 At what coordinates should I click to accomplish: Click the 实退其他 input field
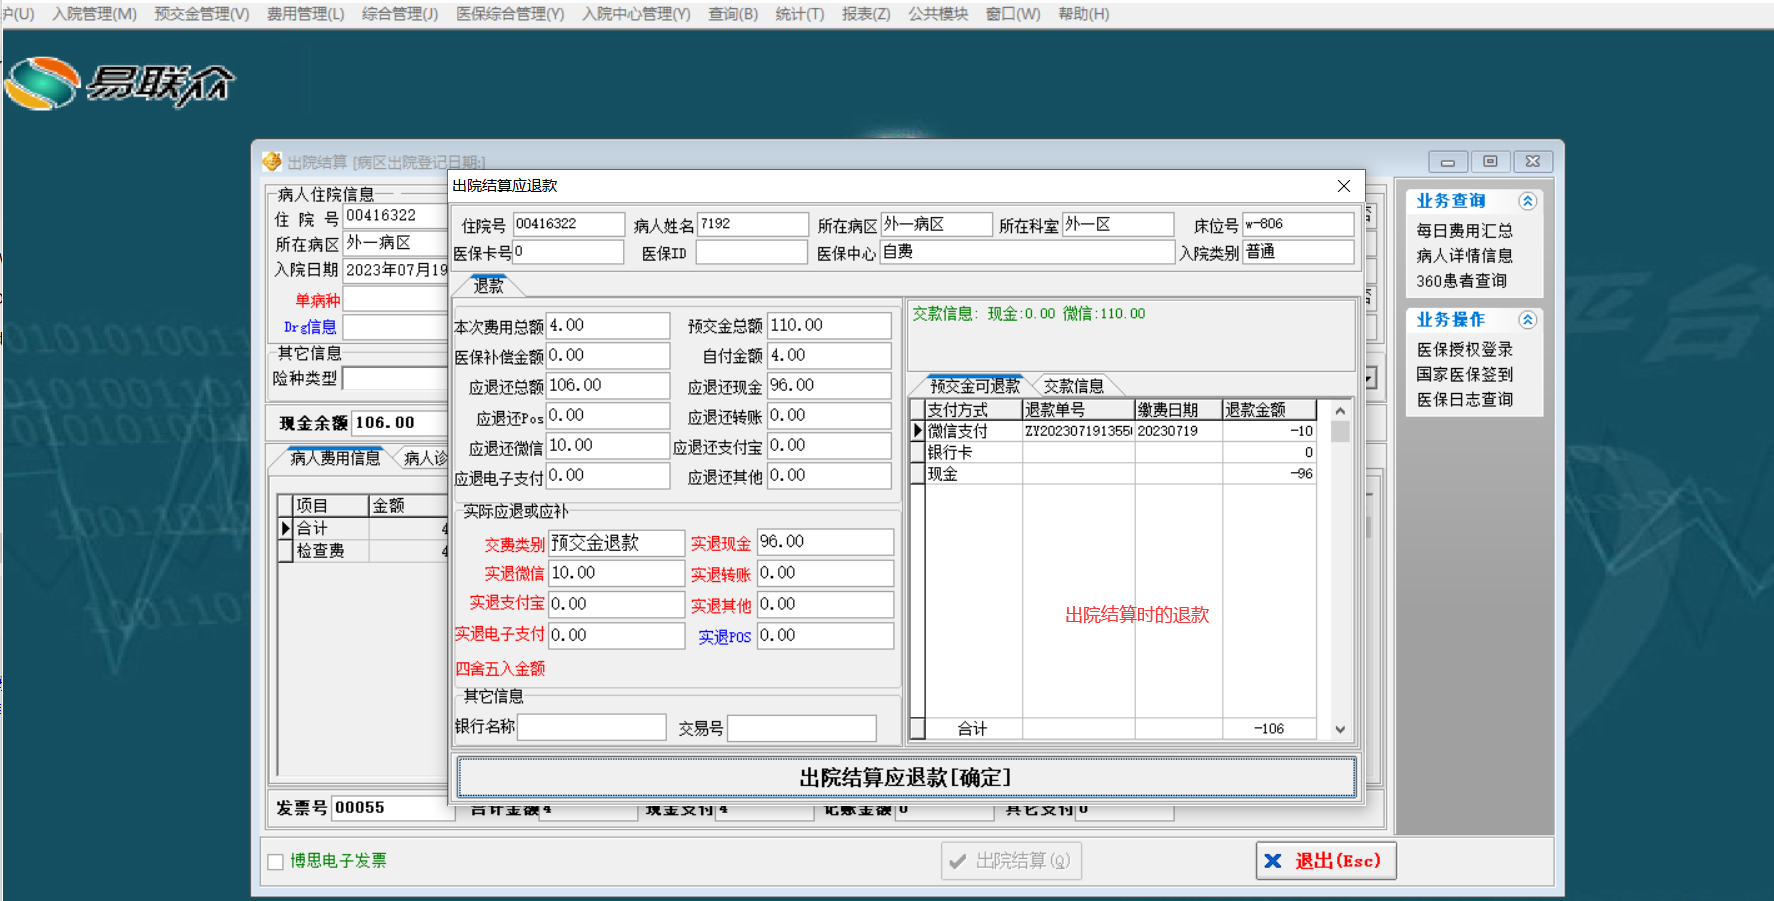coord(825,604)
